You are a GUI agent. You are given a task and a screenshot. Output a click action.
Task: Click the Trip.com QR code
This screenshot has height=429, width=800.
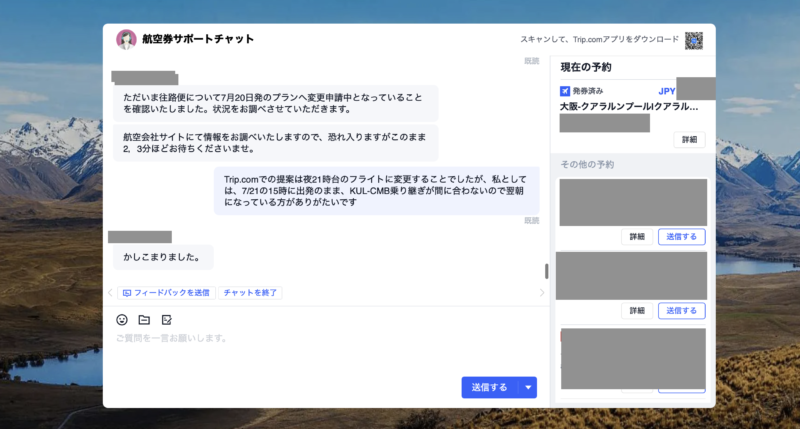click(x=694, y=40)
